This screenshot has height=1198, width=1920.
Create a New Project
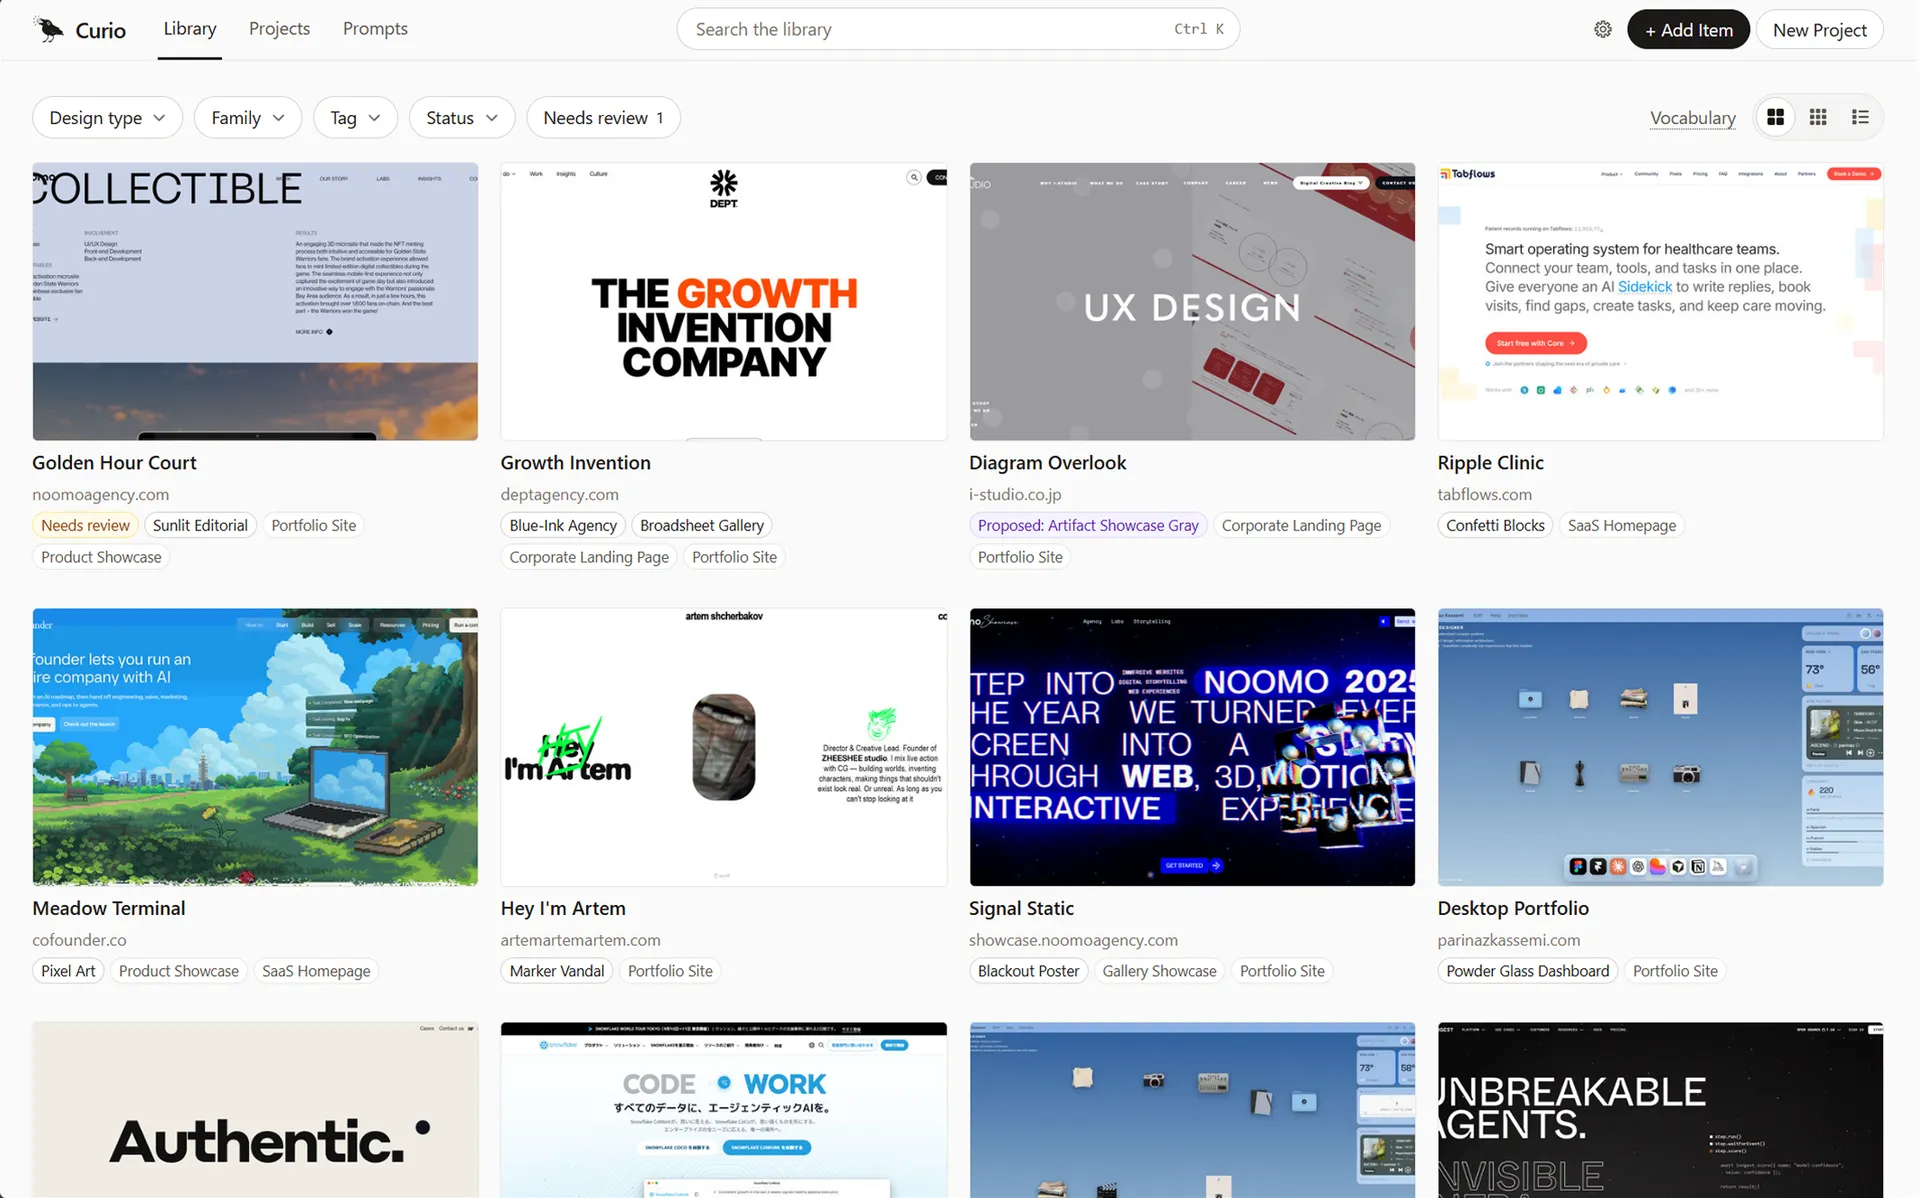(1819, 29)
